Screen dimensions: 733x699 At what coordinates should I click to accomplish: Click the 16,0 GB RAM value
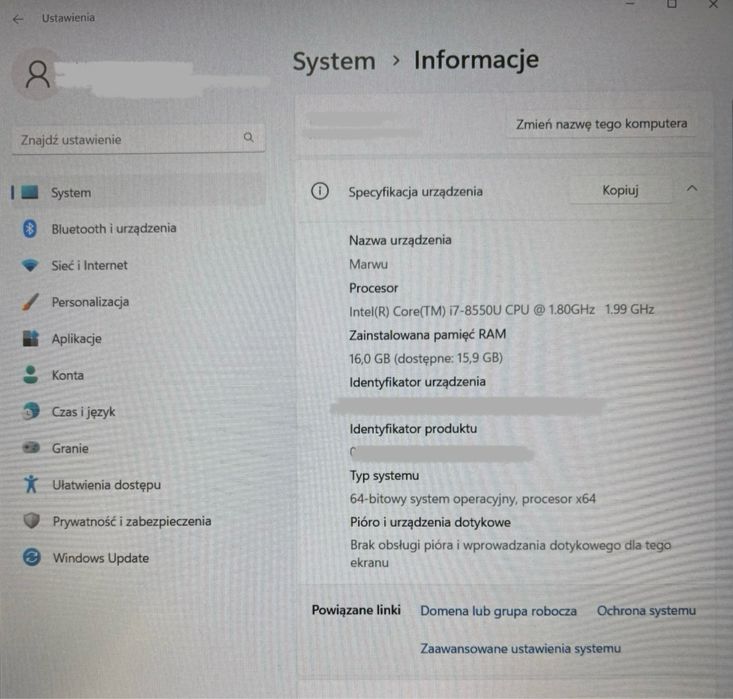point(426,358)
